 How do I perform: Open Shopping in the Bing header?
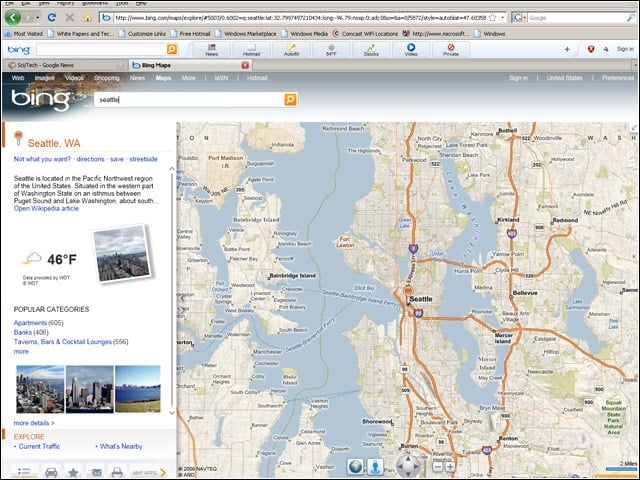(x=107, y=78)
